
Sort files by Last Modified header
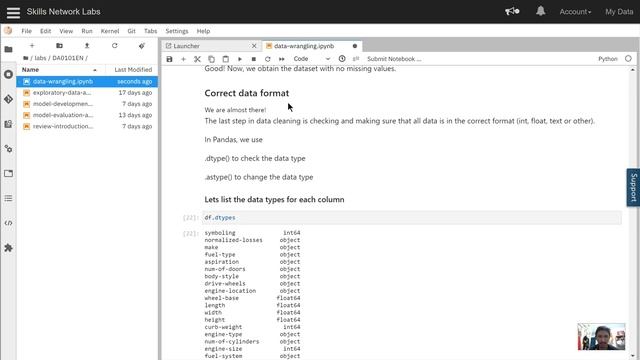click(x=133, y=70)
